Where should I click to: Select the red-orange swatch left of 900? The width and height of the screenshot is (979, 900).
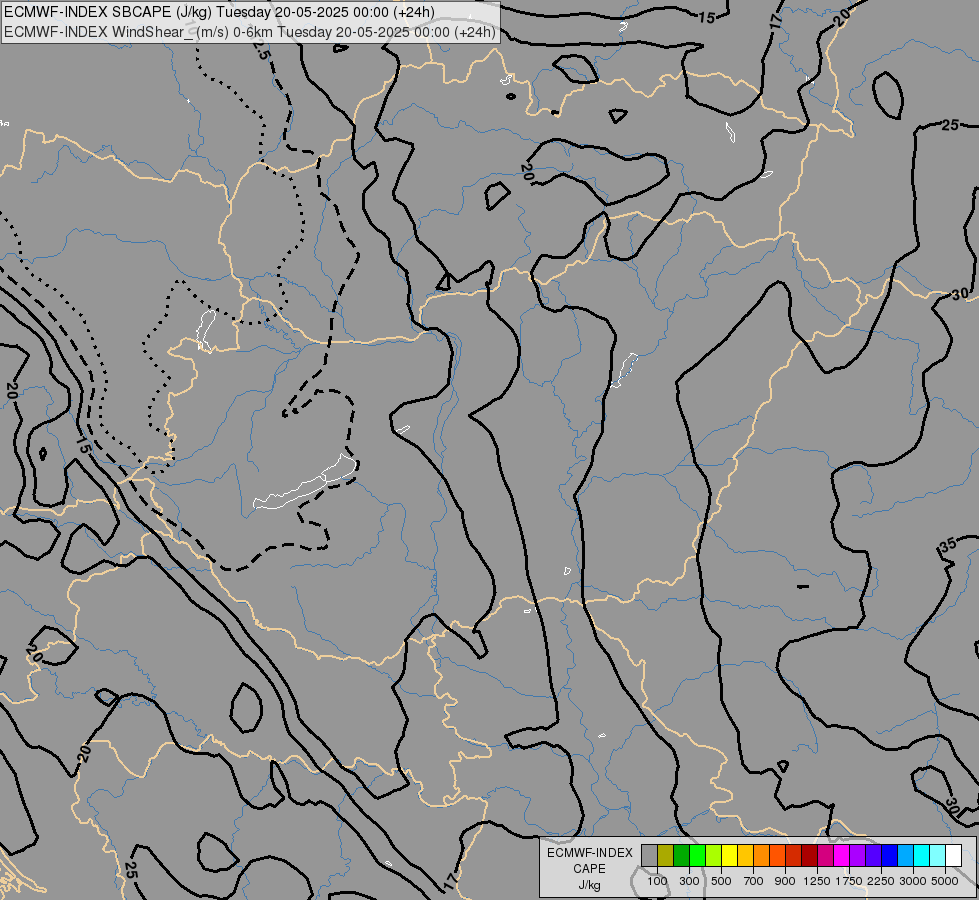coord(778,855)
